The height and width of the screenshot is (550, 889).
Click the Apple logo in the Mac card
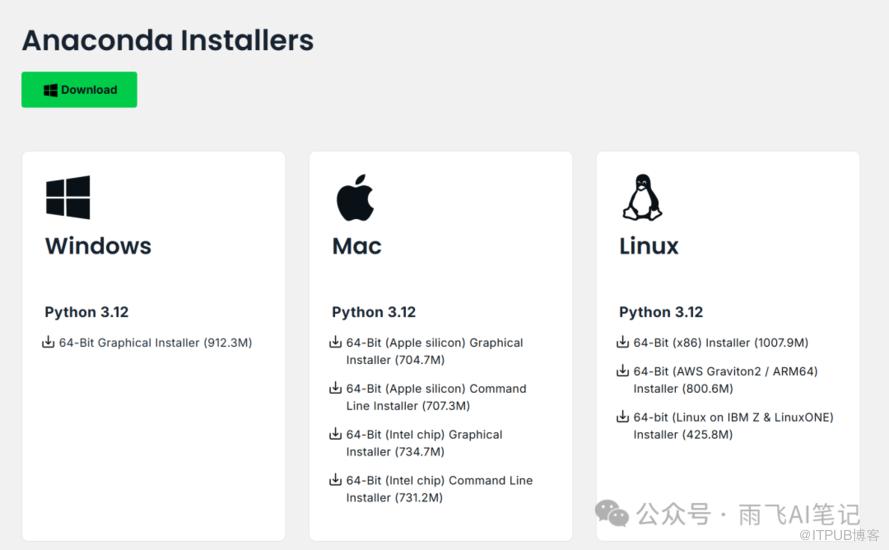[x=355, y=197]
